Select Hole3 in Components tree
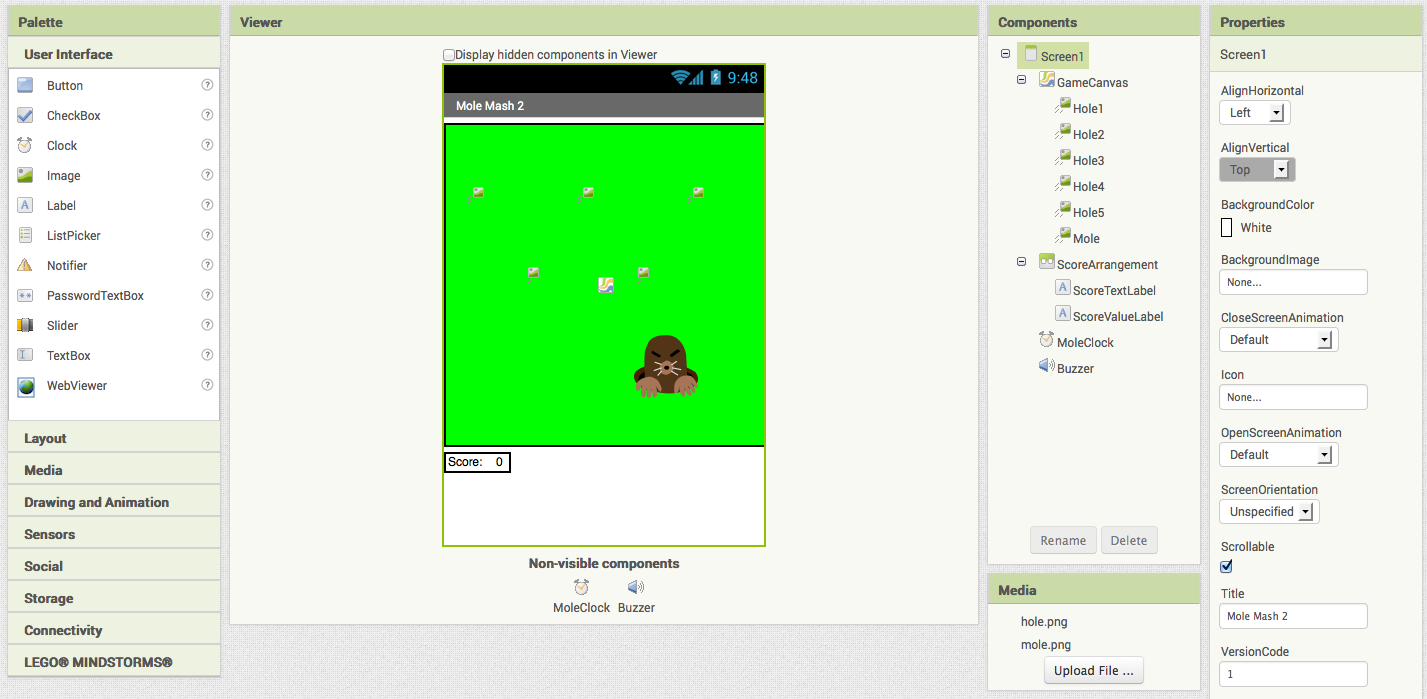The image size is (1427, 699). point(1088,160)
